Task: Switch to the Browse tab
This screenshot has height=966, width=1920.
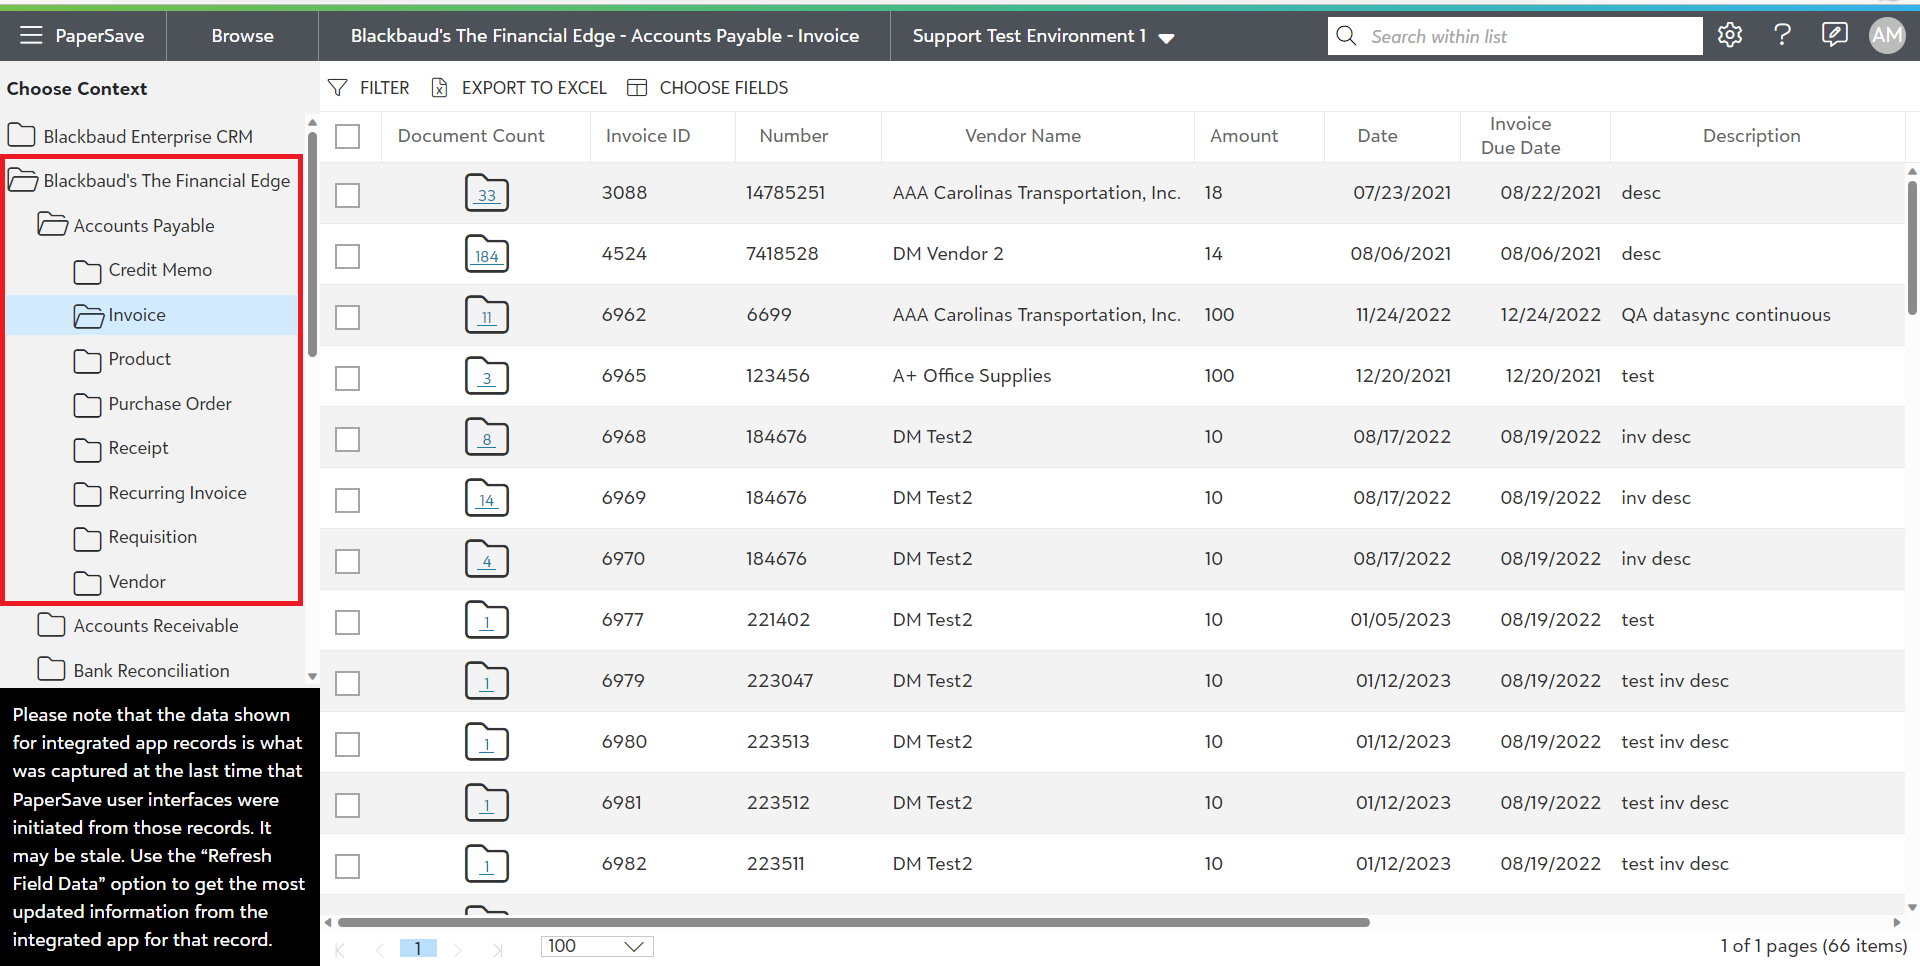Action: (x=242, y=36)
